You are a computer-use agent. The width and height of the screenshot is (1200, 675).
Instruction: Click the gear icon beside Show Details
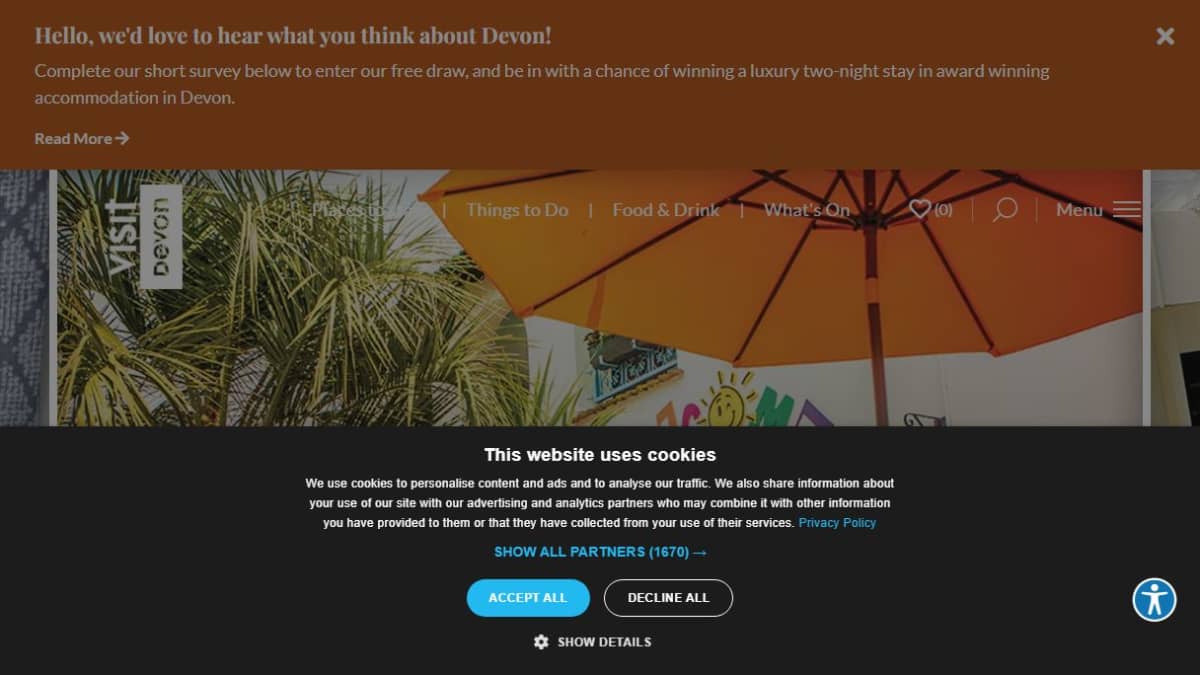[x=541, y=642]
